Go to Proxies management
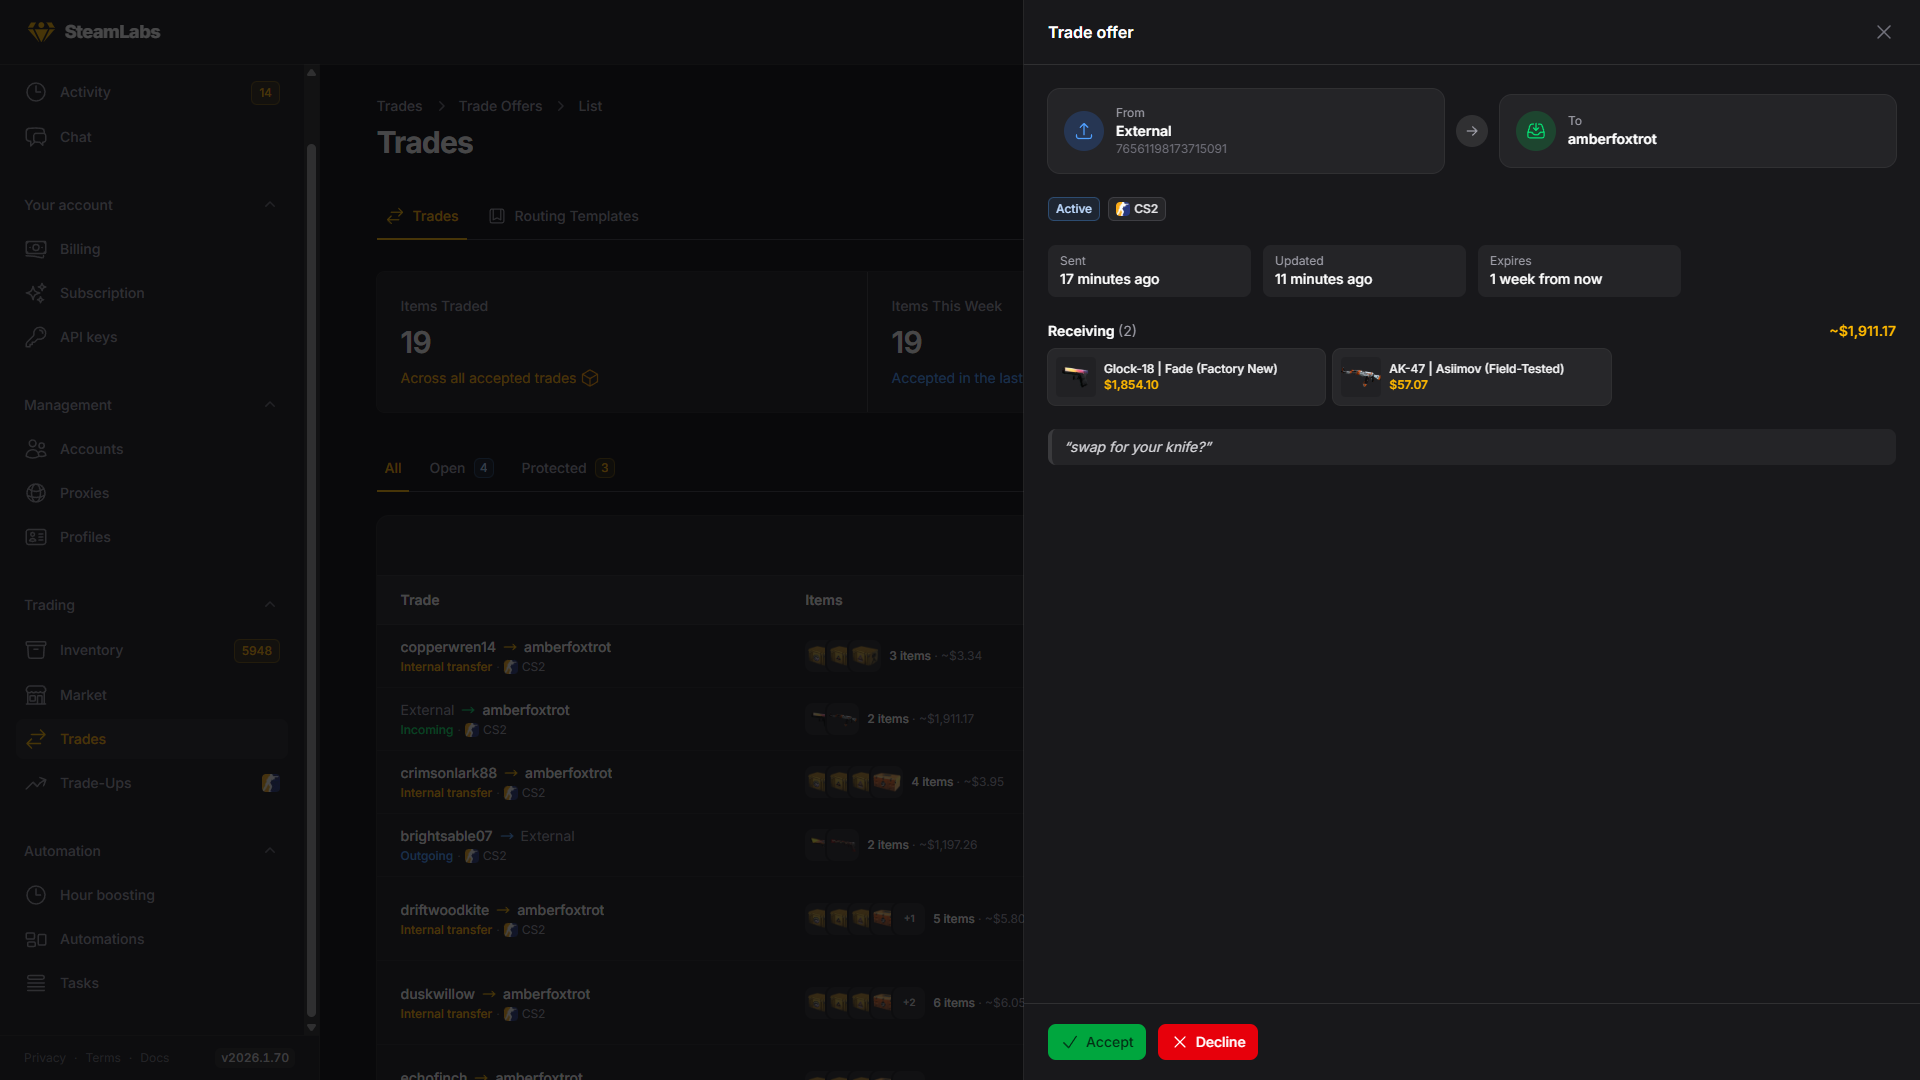This screenshot has height=1080, width=1920. point(152,493)
